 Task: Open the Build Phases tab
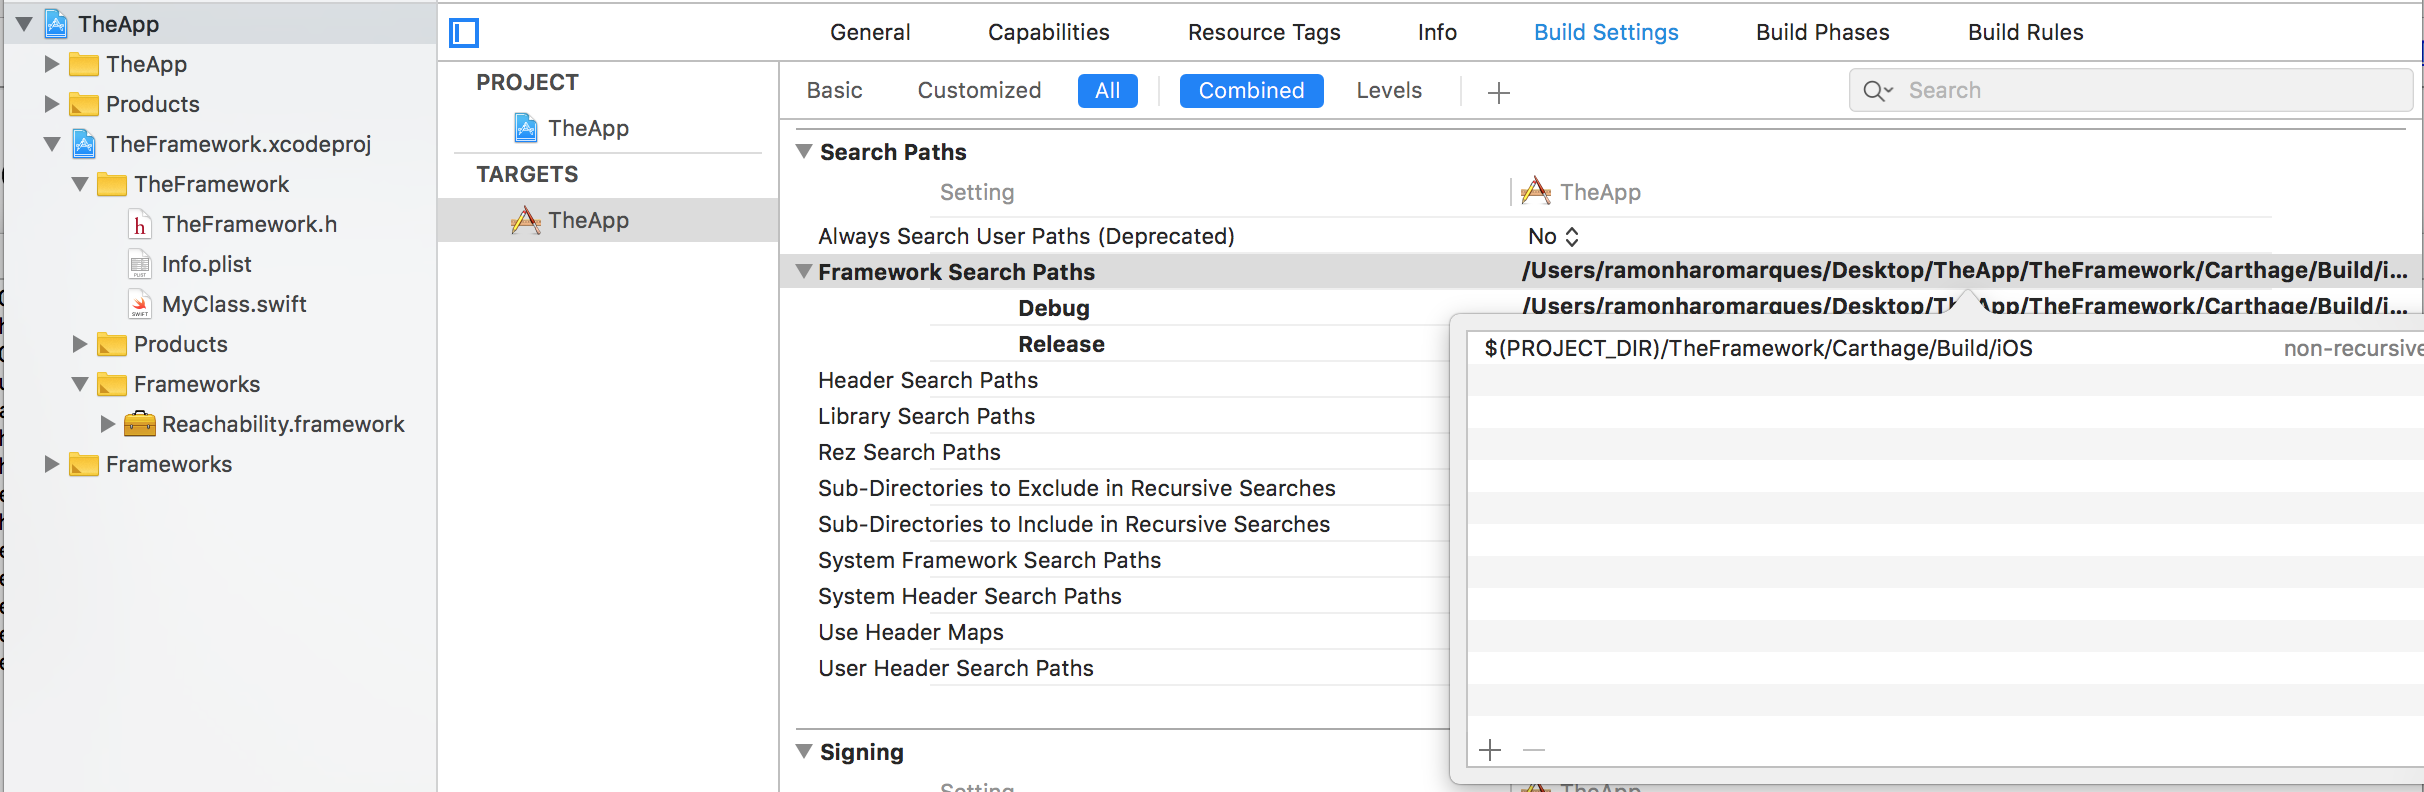coord(1822,33)
